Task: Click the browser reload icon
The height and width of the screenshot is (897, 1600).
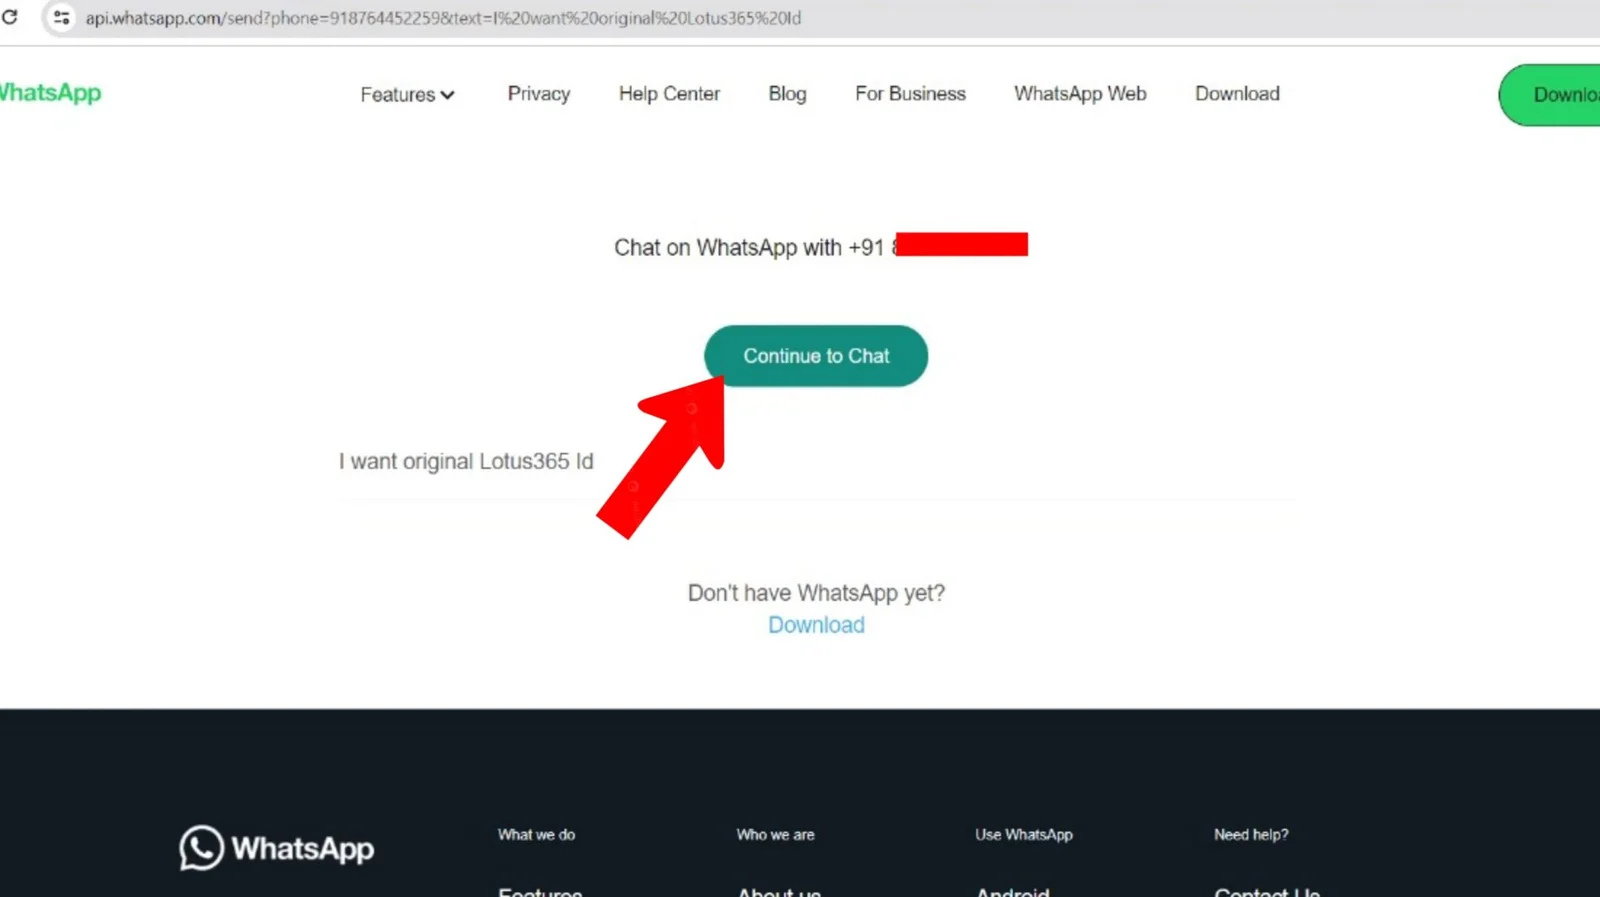Action: tap(10, 17)
